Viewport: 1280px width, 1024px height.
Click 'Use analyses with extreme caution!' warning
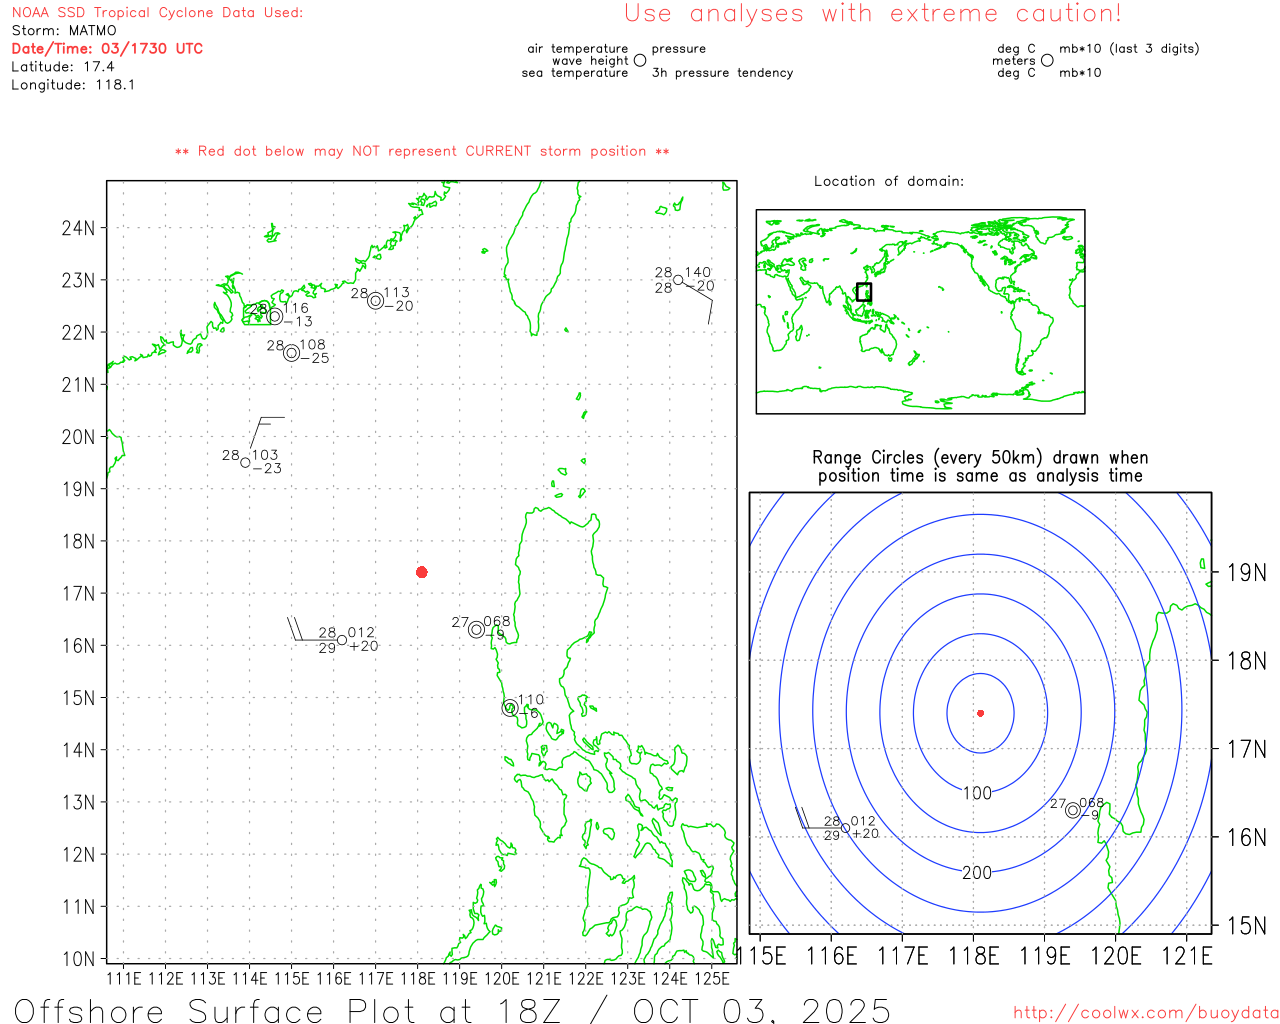point(873,14)
